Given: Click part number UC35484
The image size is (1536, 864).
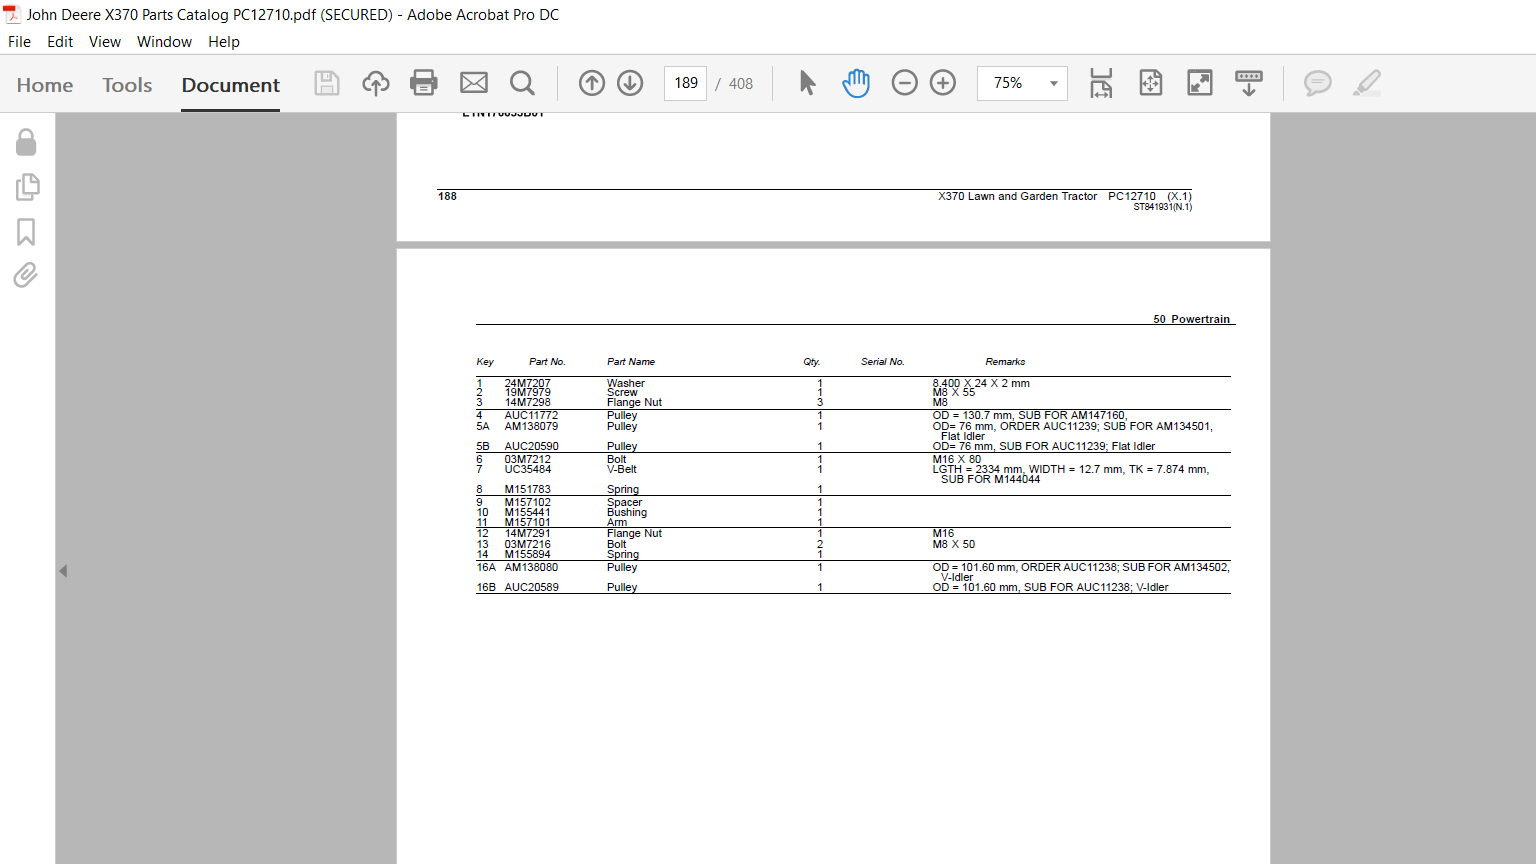Looking at the screenshot, I should point(528,469).
